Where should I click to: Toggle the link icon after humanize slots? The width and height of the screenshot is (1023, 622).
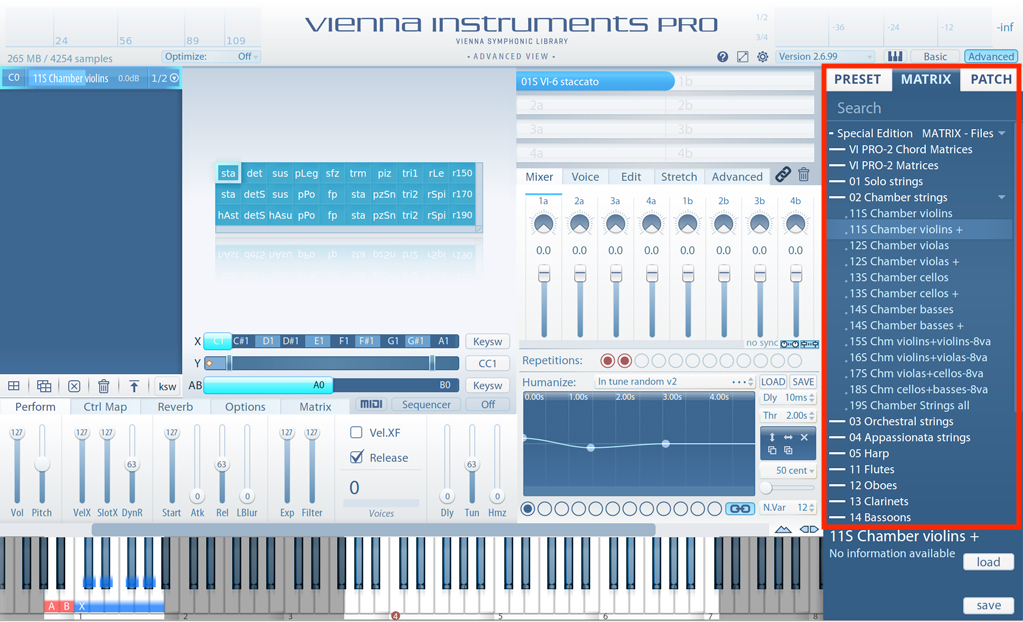click(x=739, y=508)
